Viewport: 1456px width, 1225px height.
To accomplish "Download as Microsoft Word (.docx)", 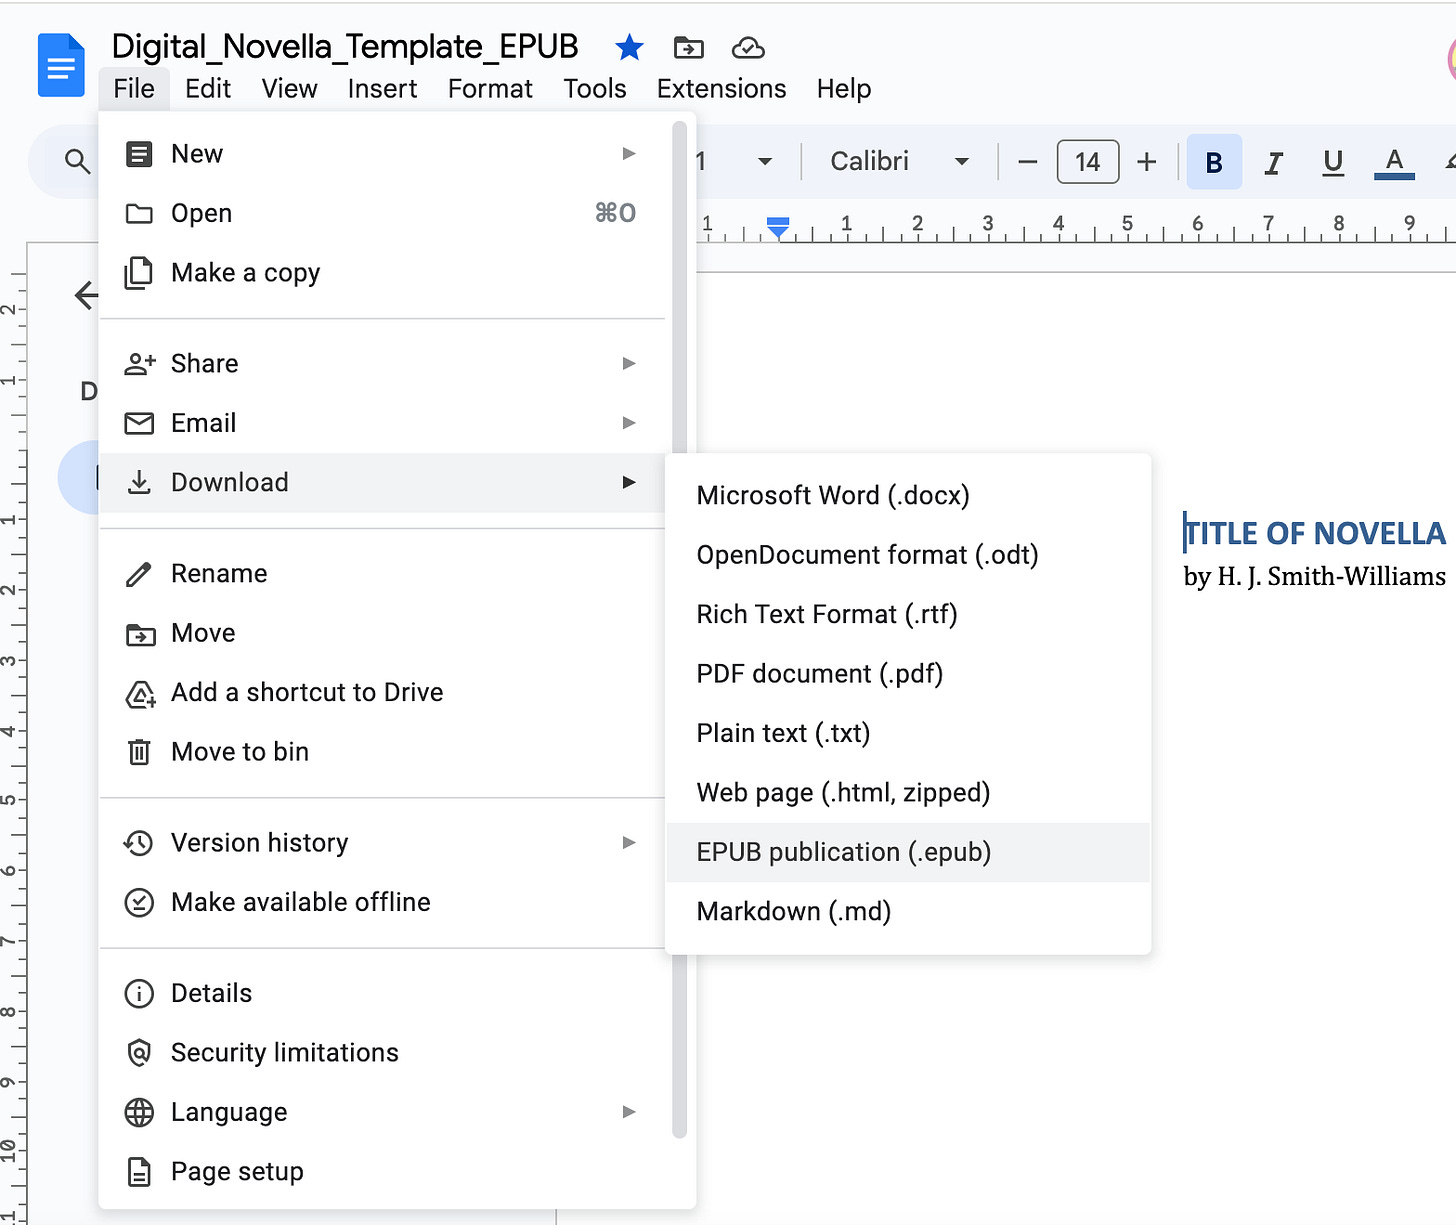I will tap(908, 496).
